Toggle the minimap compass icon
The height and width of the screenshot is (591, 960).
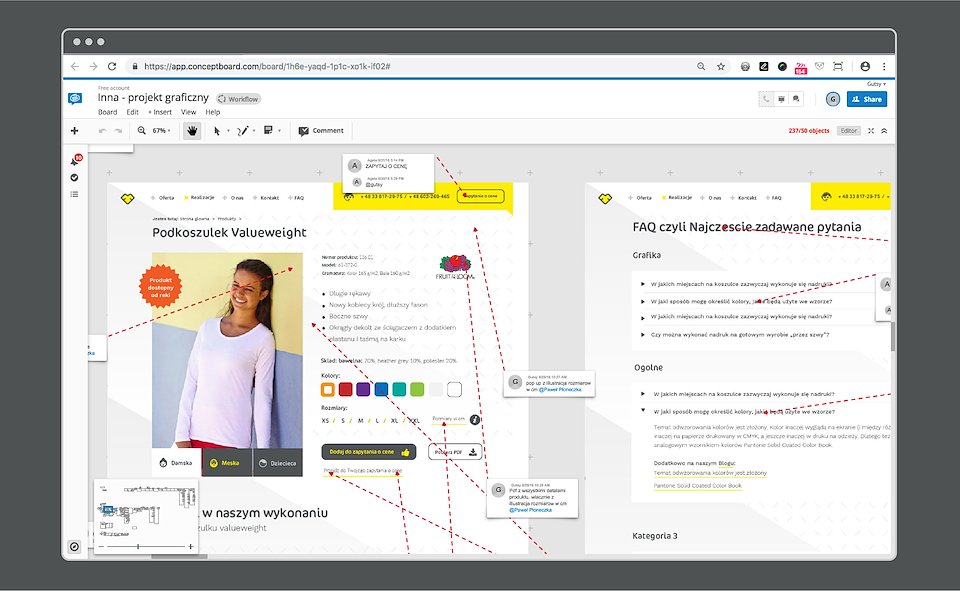tap(75, 547)
